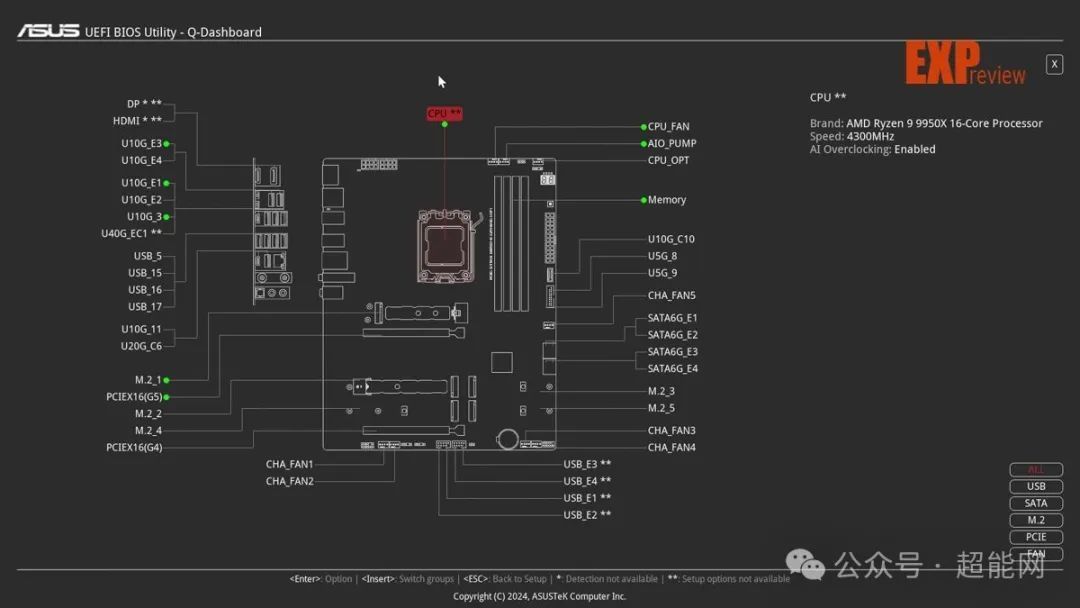Select SATA6G_E2 port label
This screenshot has height=608, width=1080.
(672, 335)
